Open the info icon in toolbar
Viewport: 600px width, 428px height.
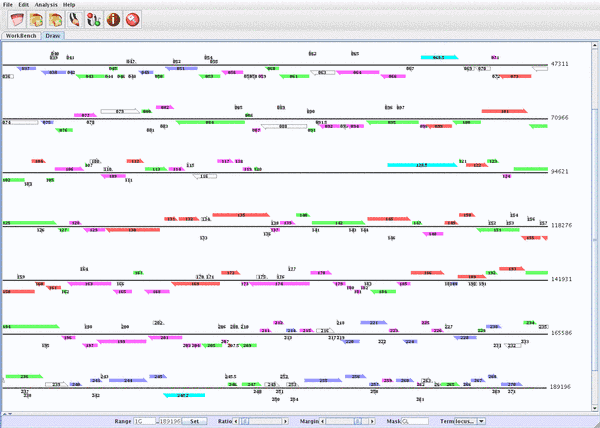click(x=112, y=19)
